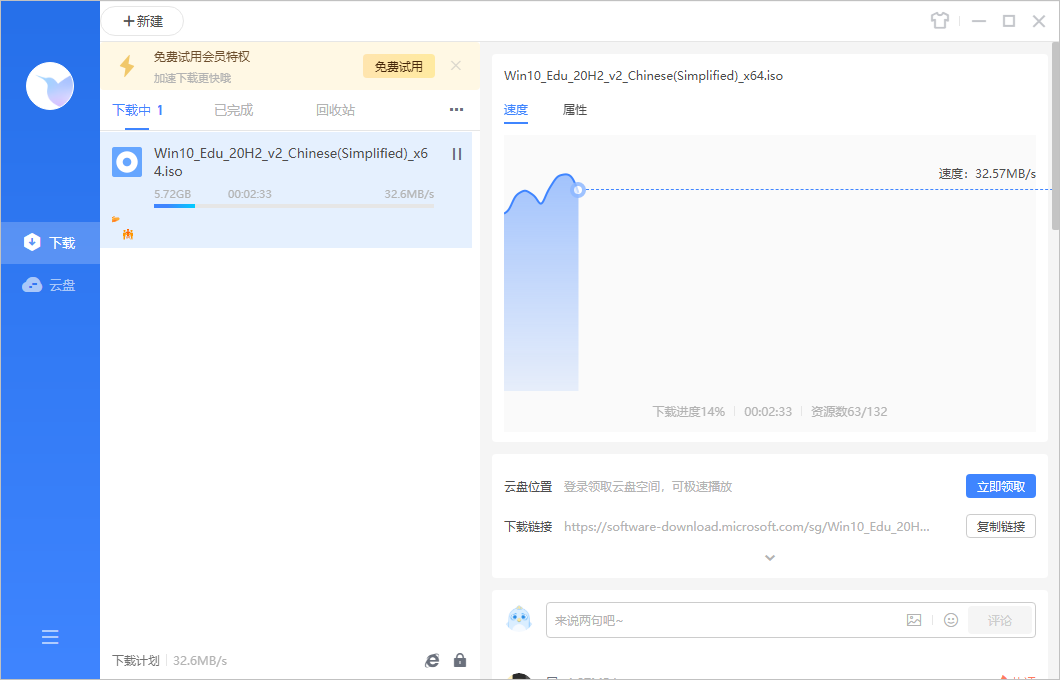Open the 云盘 cloud disk section
Image resolution: width=1060 pixels, height=680 pixels.
pos(50,285)
